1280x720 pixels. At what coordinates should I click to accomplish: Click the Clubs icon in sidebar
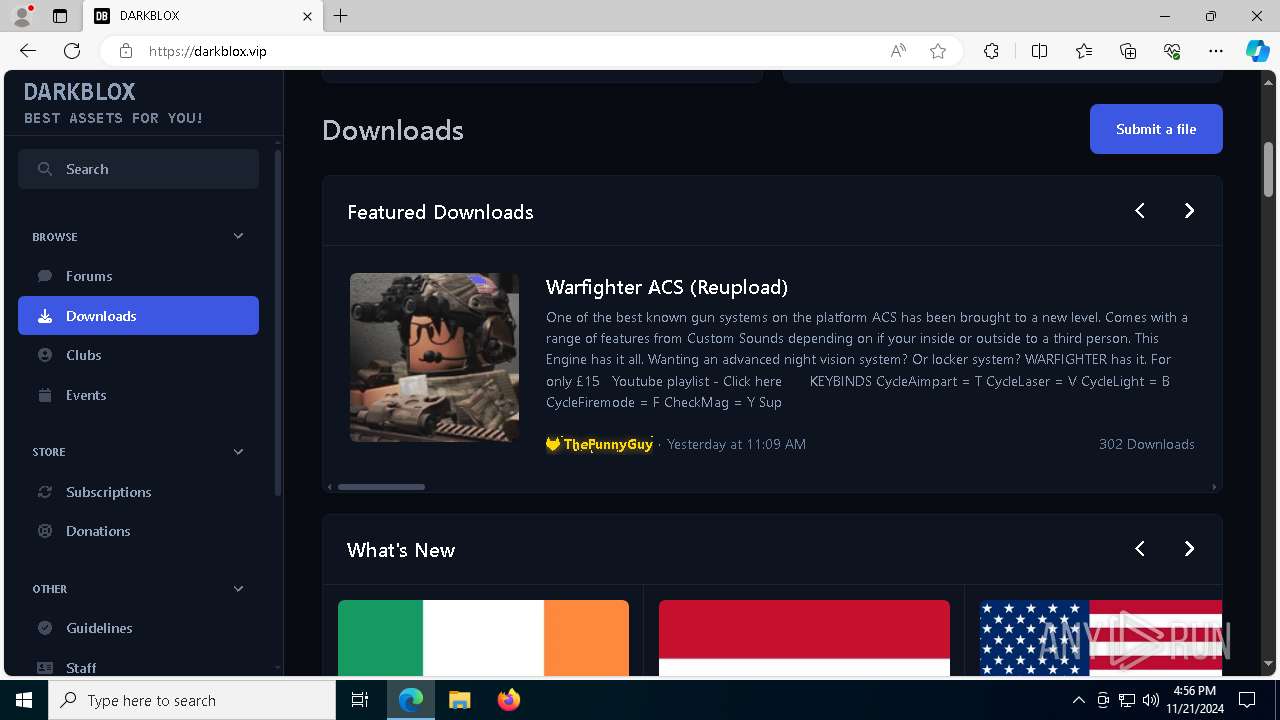[x=45, y=355]
